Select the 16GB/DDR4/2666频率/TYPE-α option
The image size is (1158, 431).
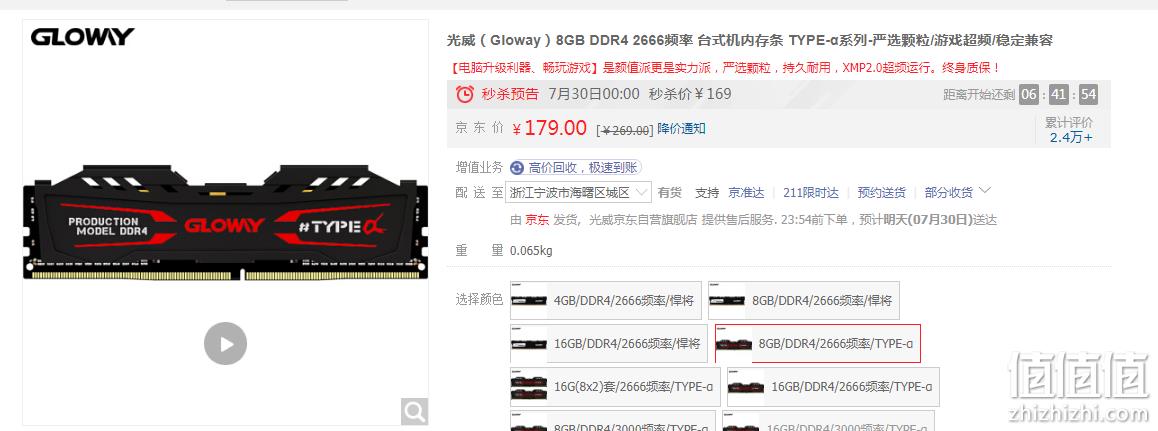(x=833, y=387)
